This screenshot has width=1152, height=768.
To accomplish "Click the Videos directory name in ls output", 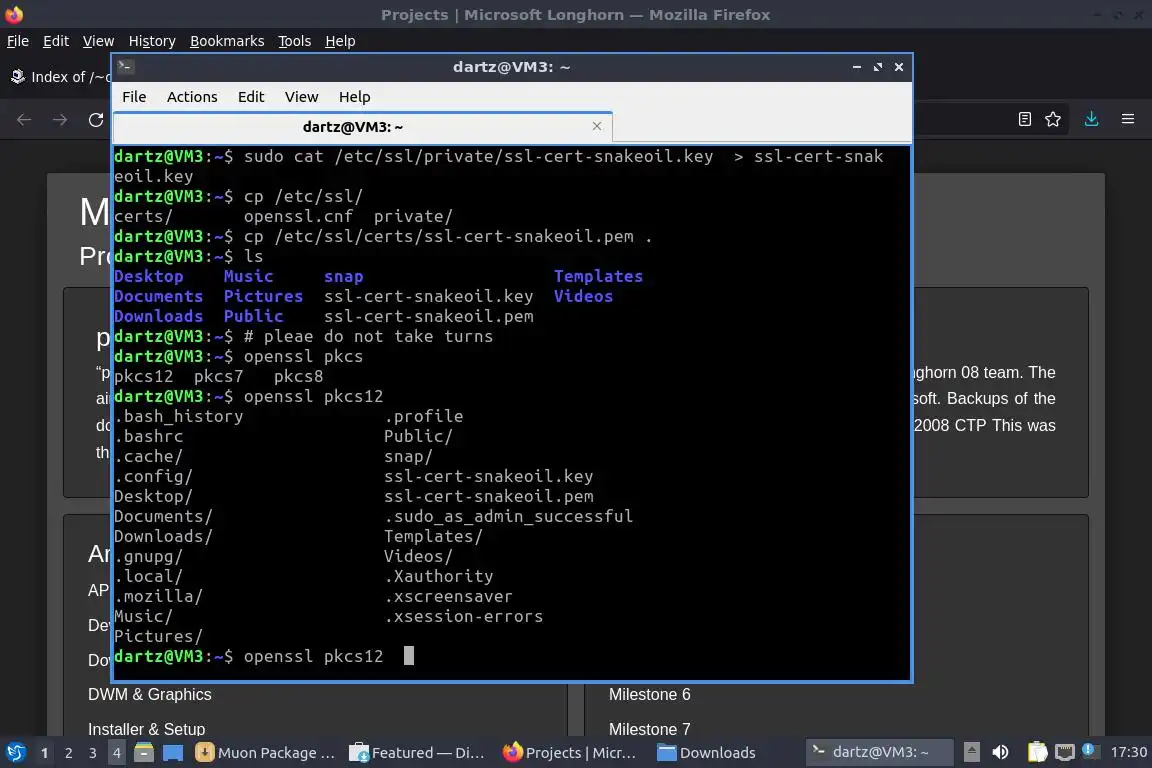I will coord(583,296).
